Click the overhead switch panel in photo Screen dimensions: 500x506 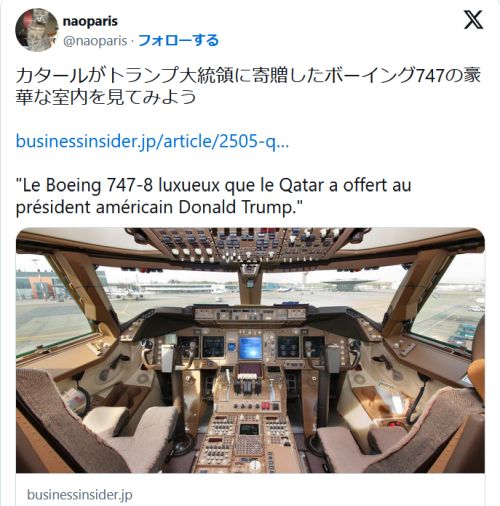pyautogui.click(x=250, y=245)
